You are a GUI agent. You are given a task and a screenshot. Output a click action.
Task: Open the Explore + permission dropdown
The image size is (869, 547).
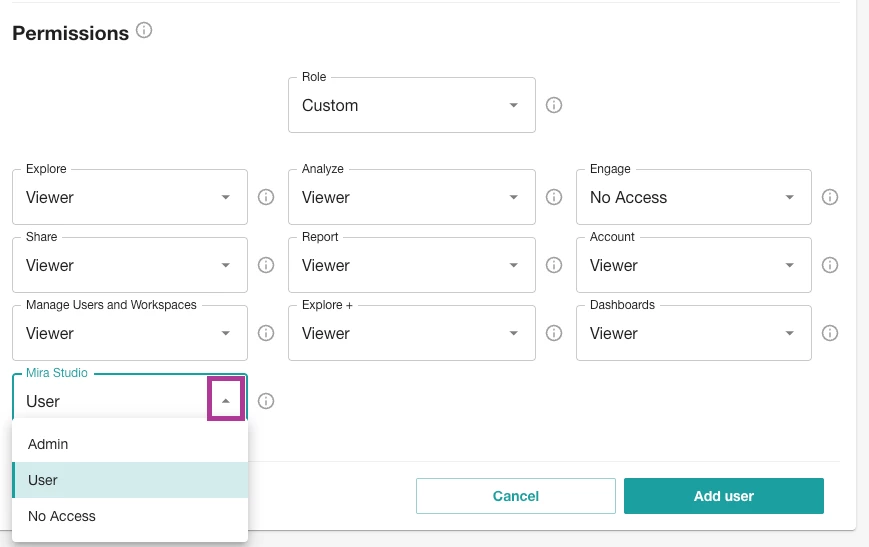coord(411,333)
